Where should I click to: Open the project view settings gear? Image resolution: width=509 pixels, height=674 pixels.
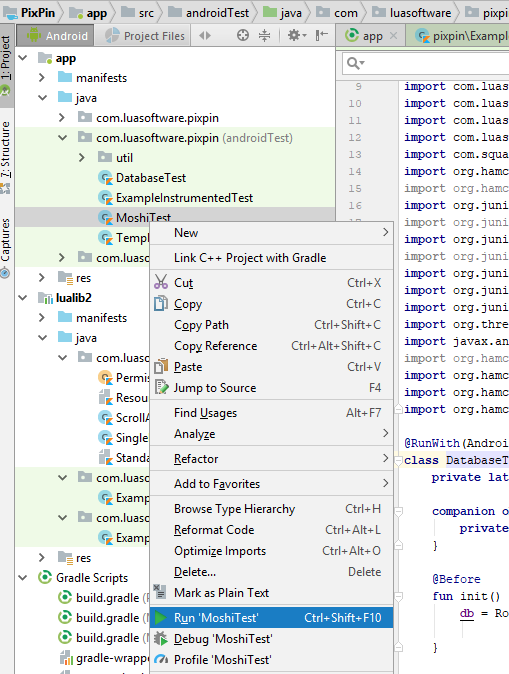coord(297,35)
